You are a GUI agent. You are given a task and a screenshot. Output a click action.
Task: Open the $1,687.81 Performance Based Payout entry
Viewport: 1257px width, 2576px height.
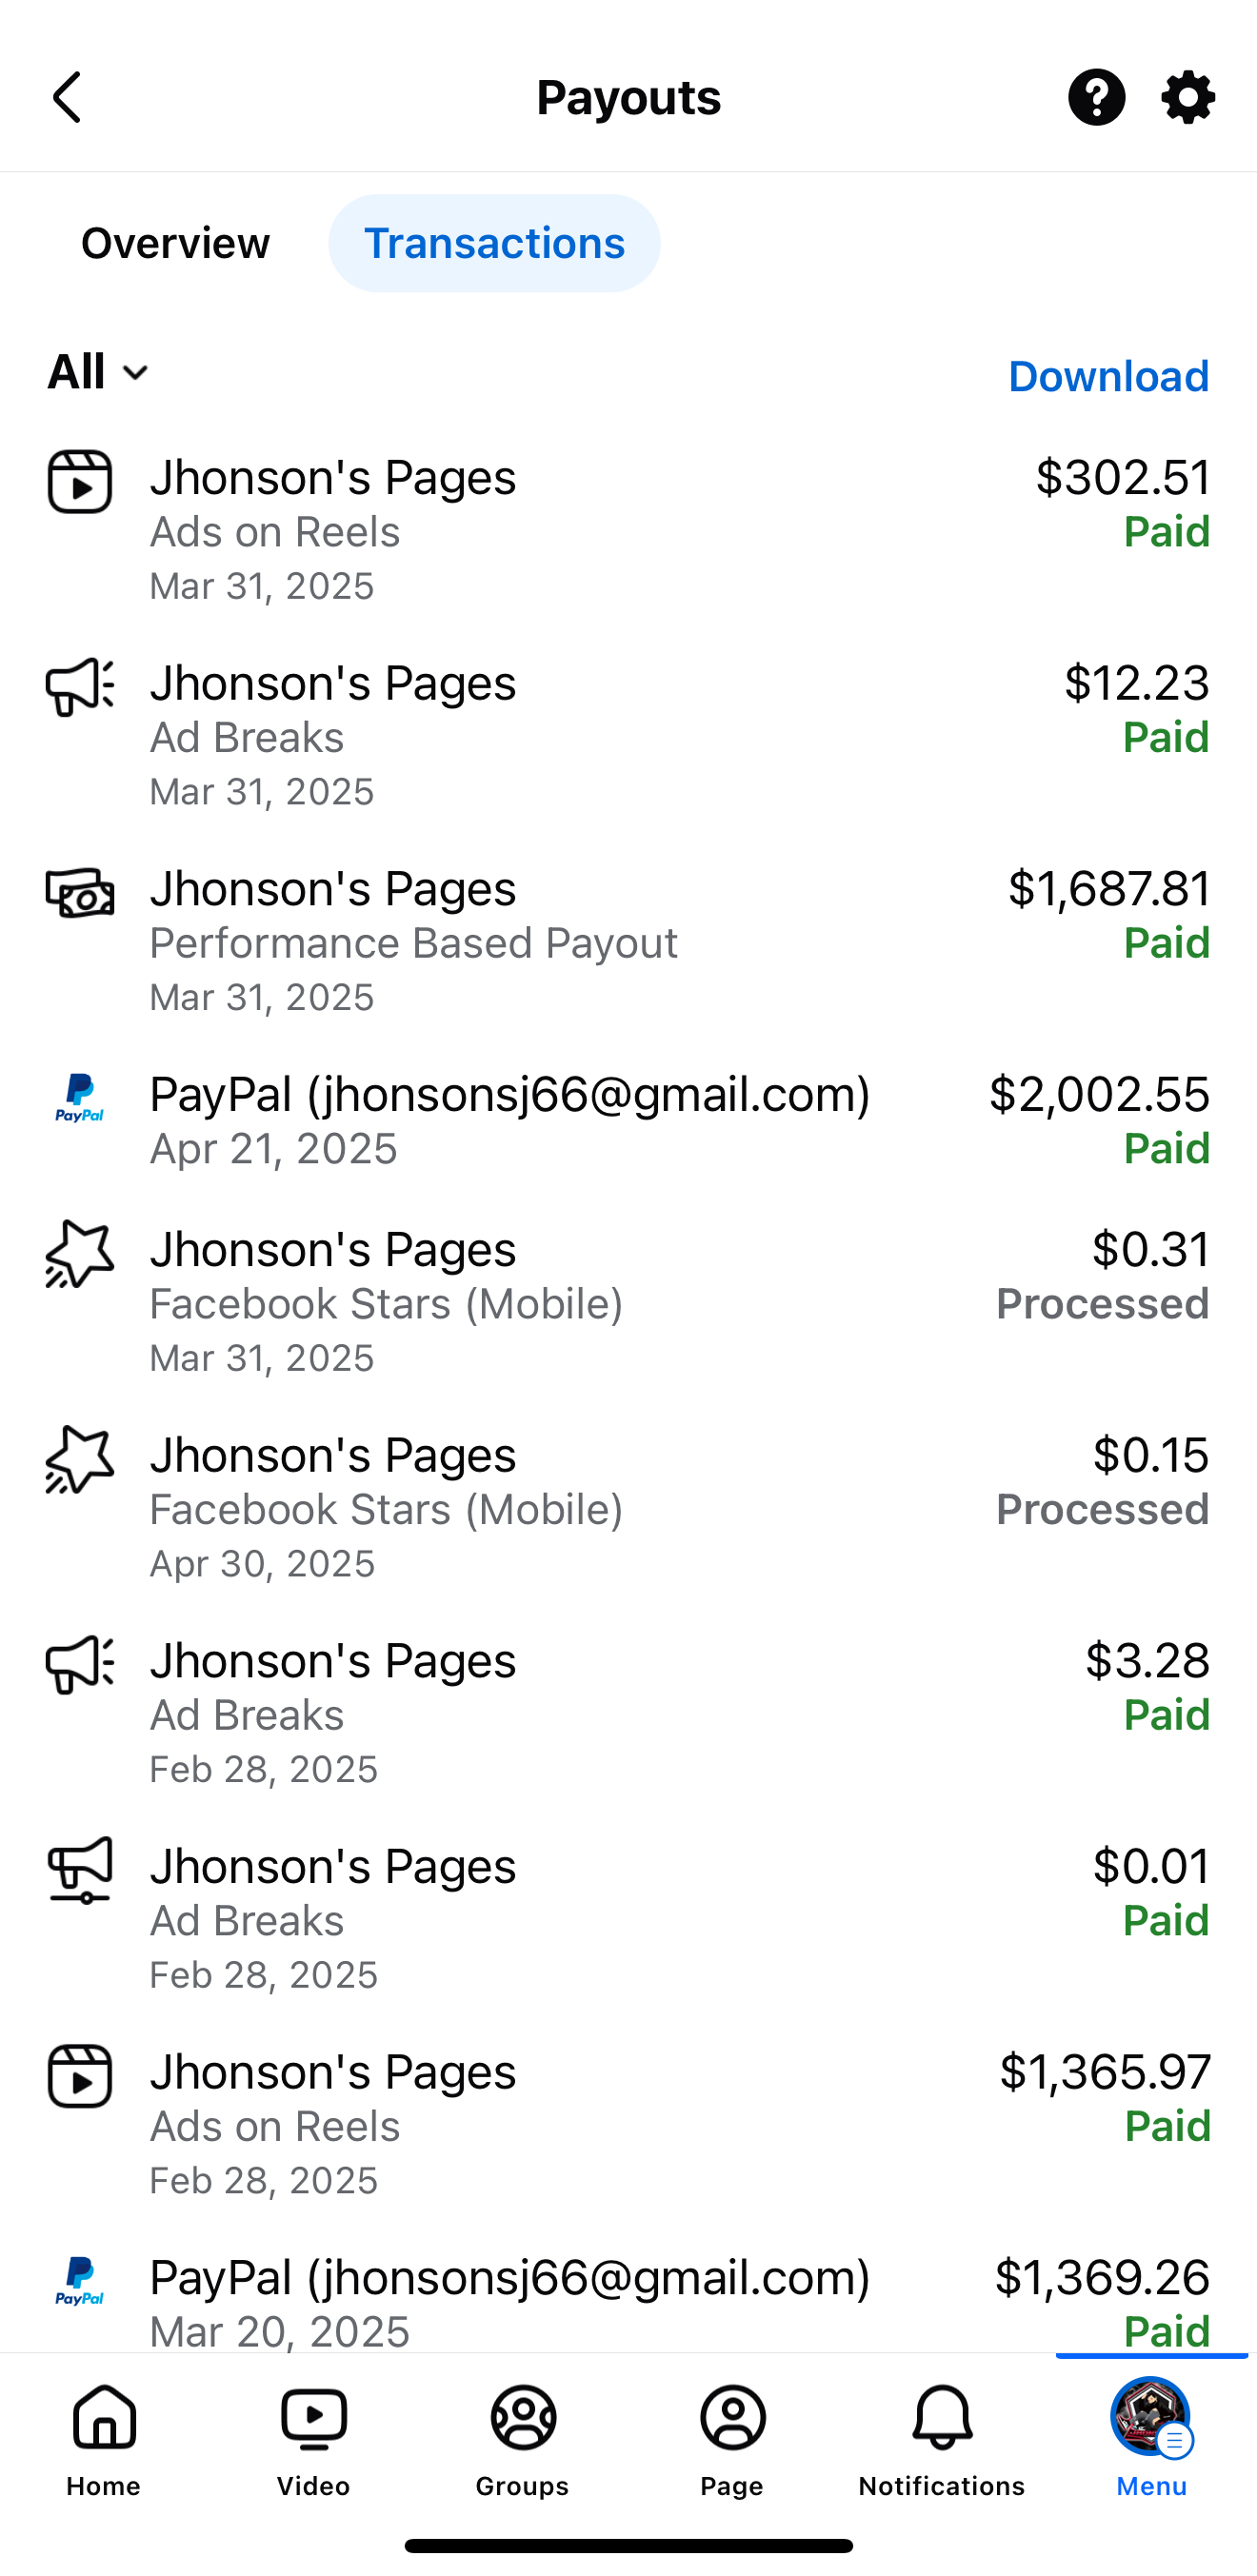(628, 942)
